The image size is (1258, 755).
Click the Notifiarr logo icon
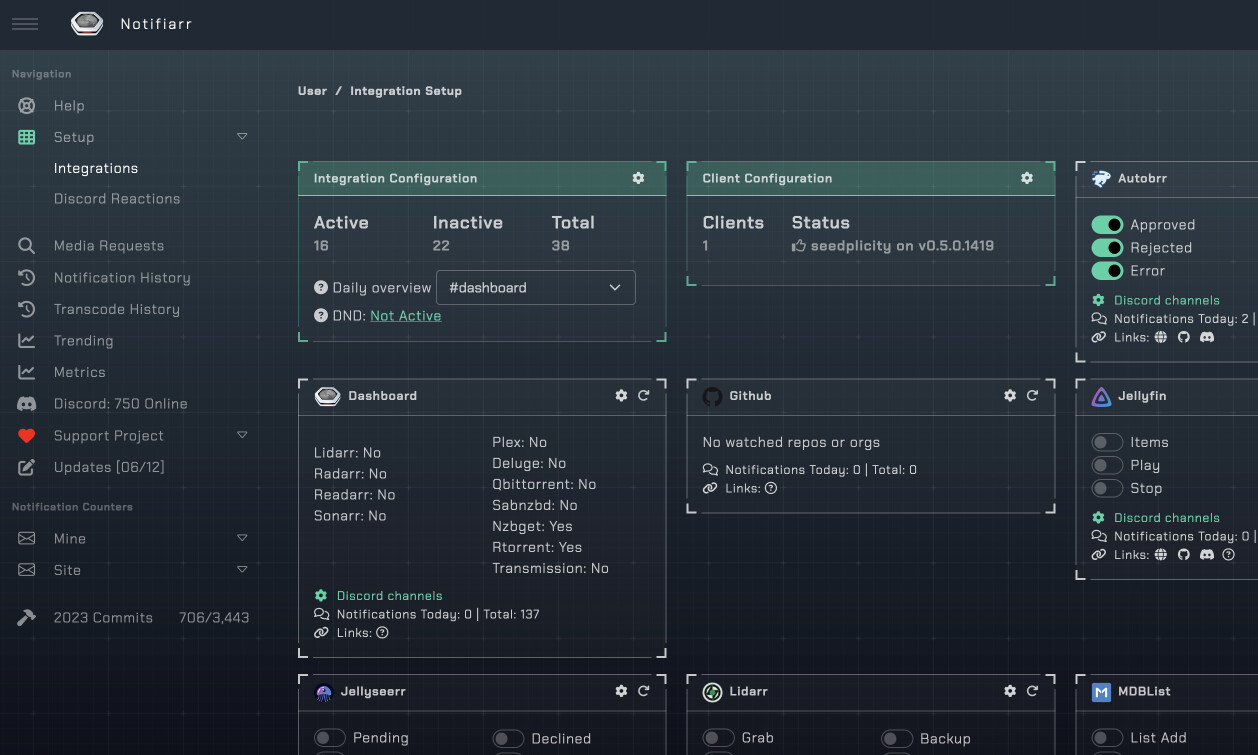pyautogui.click(x=87, y=24)
